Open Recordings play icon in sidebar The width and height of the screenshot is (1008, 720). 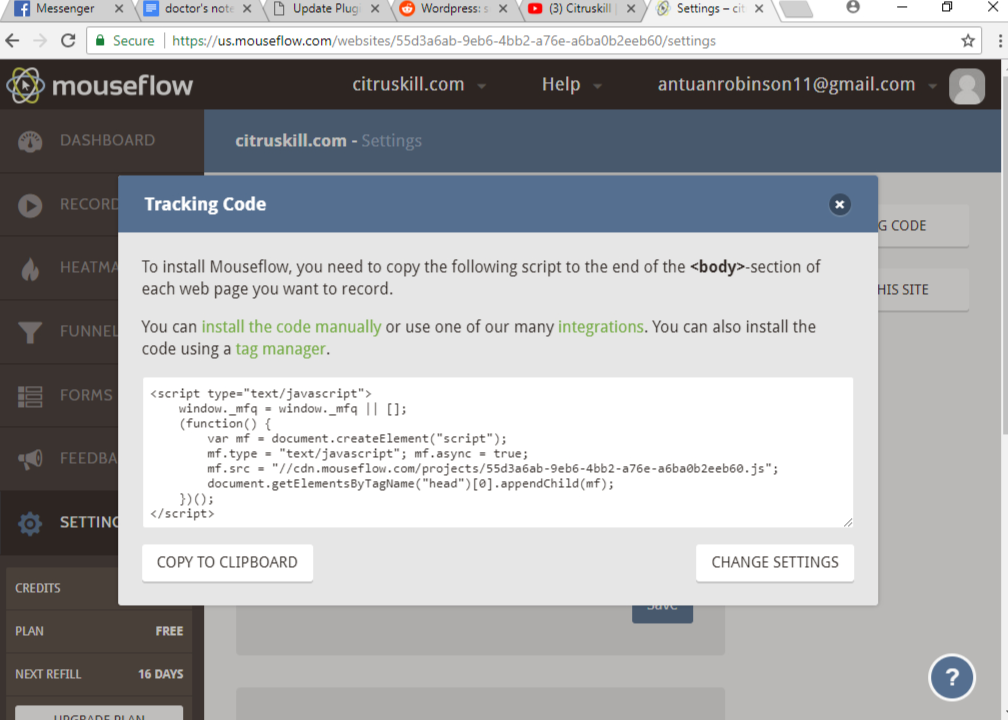tap(30, 205)
